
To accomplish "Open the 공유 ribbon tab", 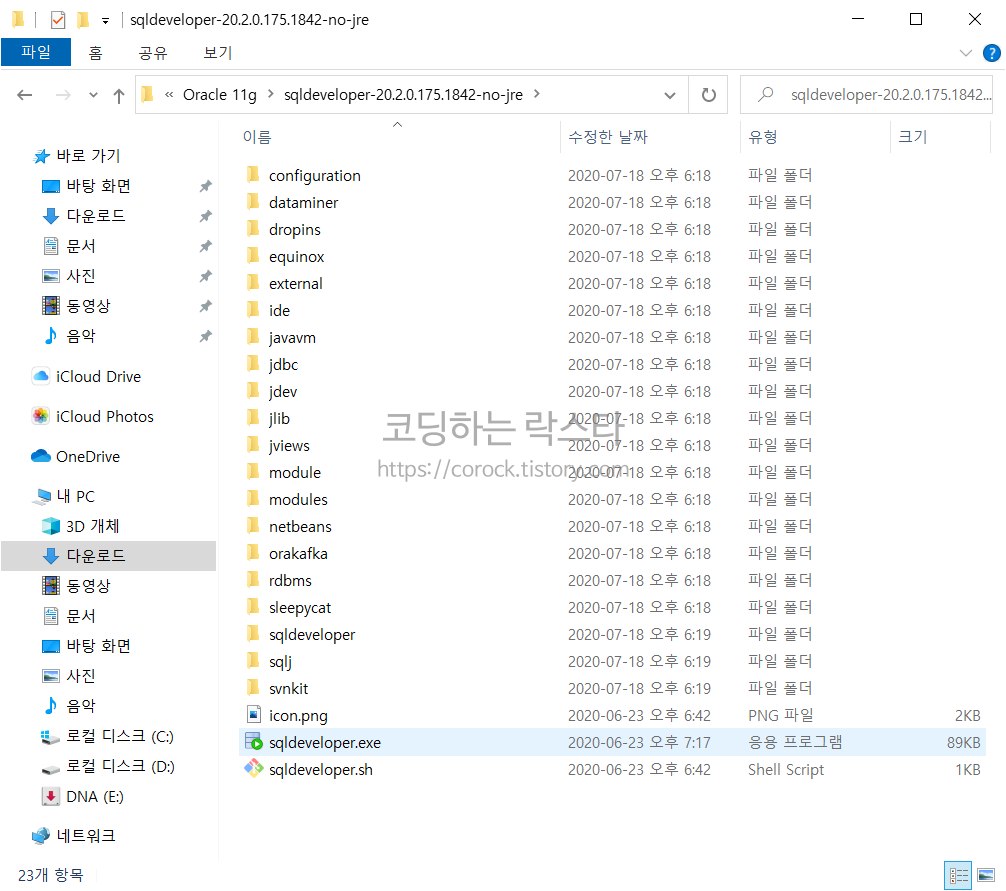I will click(x=153, y=53).
